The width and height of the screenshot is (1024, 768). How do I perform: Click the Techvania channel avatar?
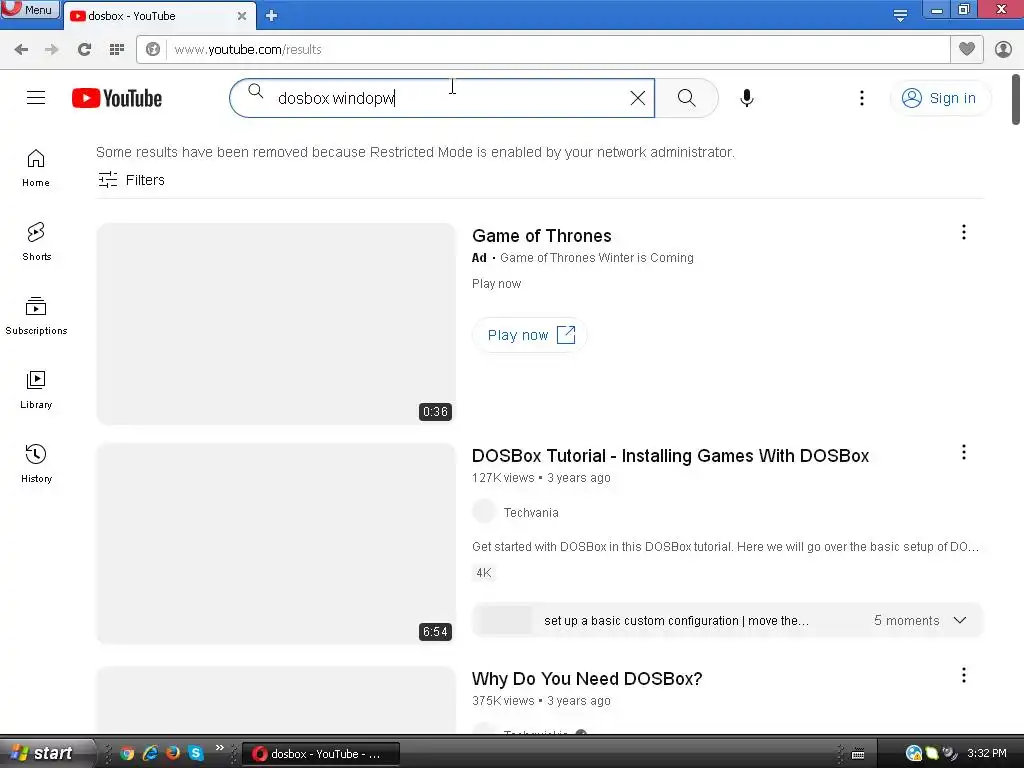tap(484, 511)
